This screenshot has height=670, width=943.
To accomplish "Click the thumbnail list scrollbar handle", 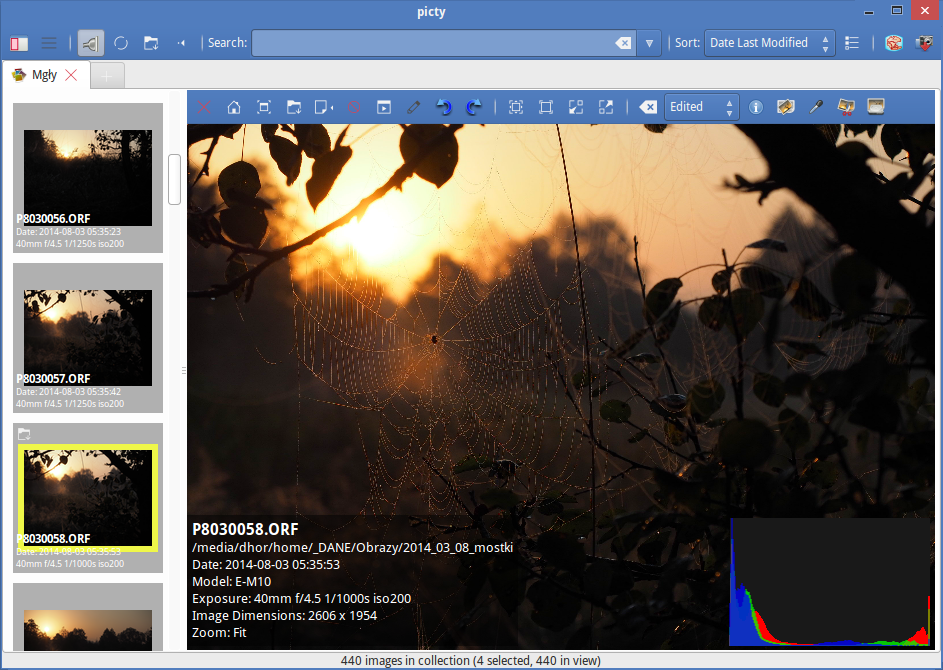I will pyautogui.click(x=174, y=179).
